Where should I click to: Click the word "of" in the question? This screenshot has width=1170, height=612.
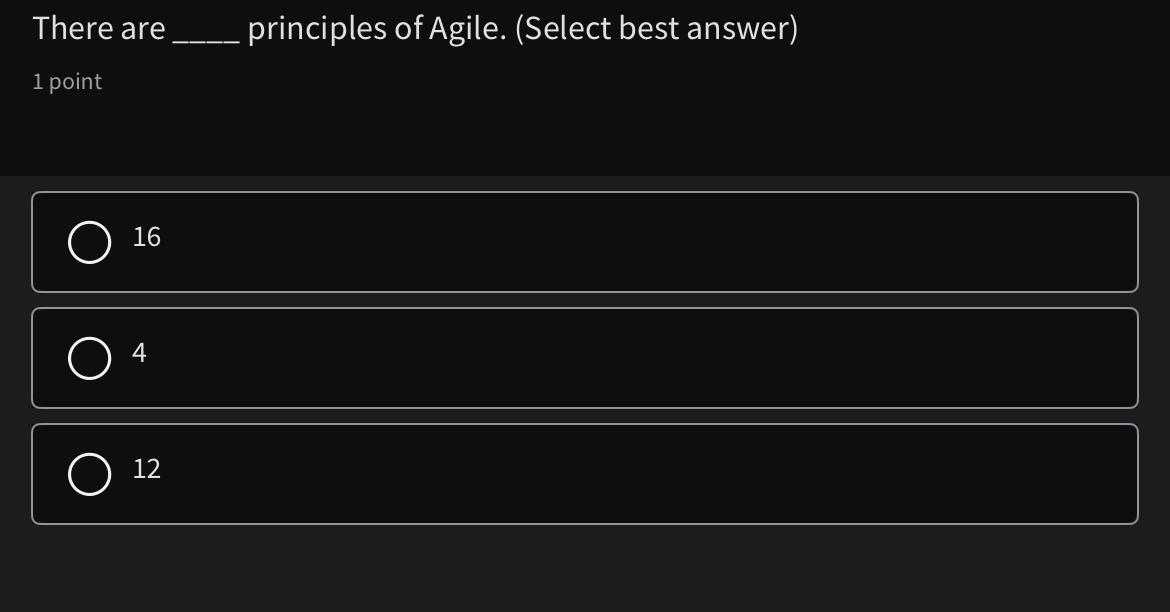click(x=408, y=29)
